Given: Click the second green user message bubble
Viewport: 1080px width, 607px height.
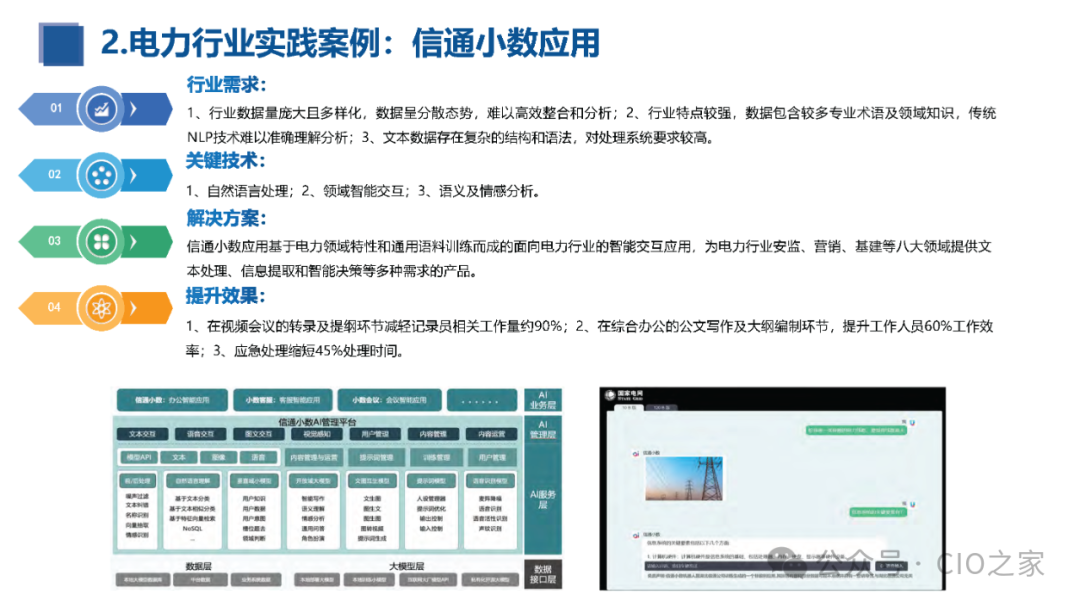Looking at the screenshot, I should (x=878, y=512).
